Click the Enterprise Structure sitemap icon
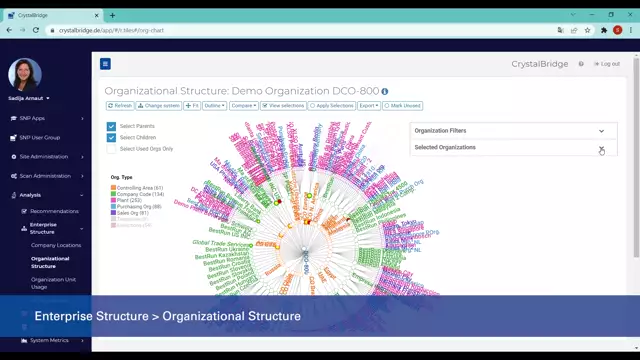The image size is (640, 360). 24,229
